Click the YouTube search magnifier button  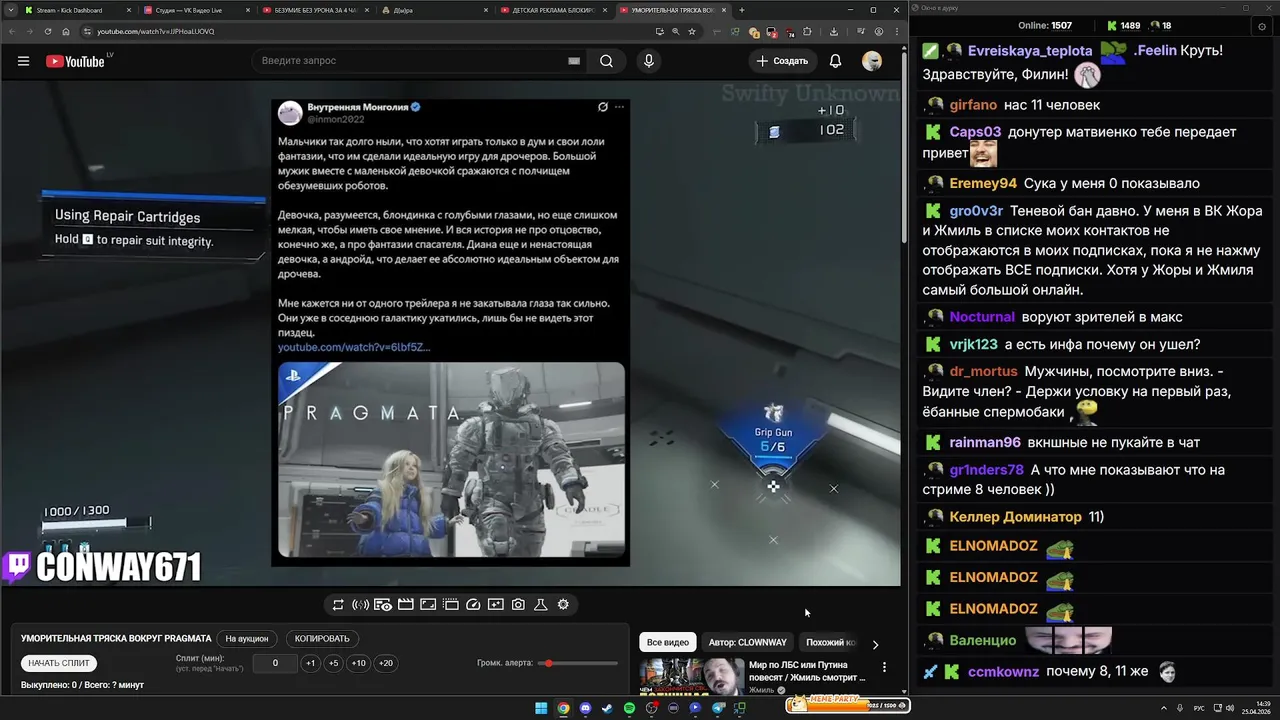pyautogui.click(x=606, y=61)
